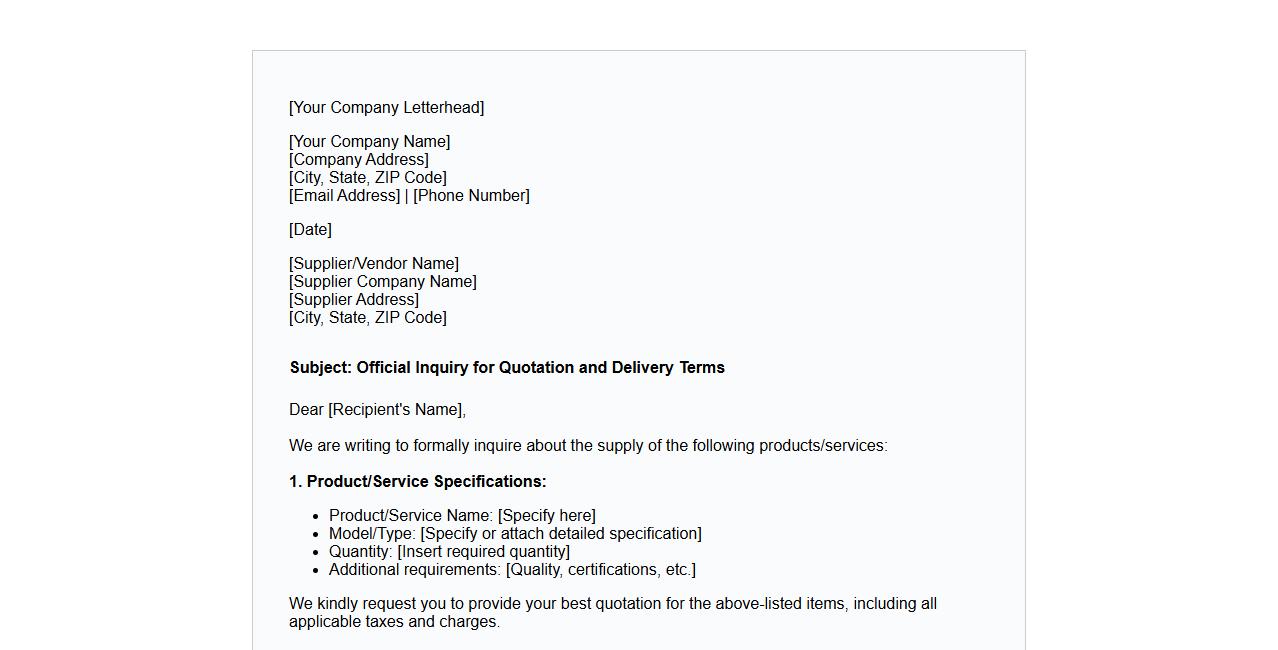Click the [Your Company Letterhead] placeholder
The width and height of the screenshot is (1278, 650).
coord(386,108)
